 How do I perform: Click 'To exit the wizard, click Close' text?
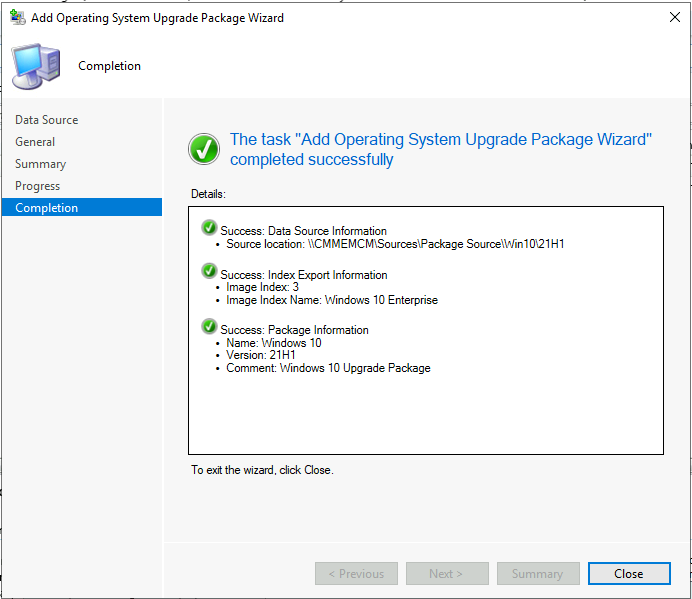pyautogui.click(x=262, y=470)
